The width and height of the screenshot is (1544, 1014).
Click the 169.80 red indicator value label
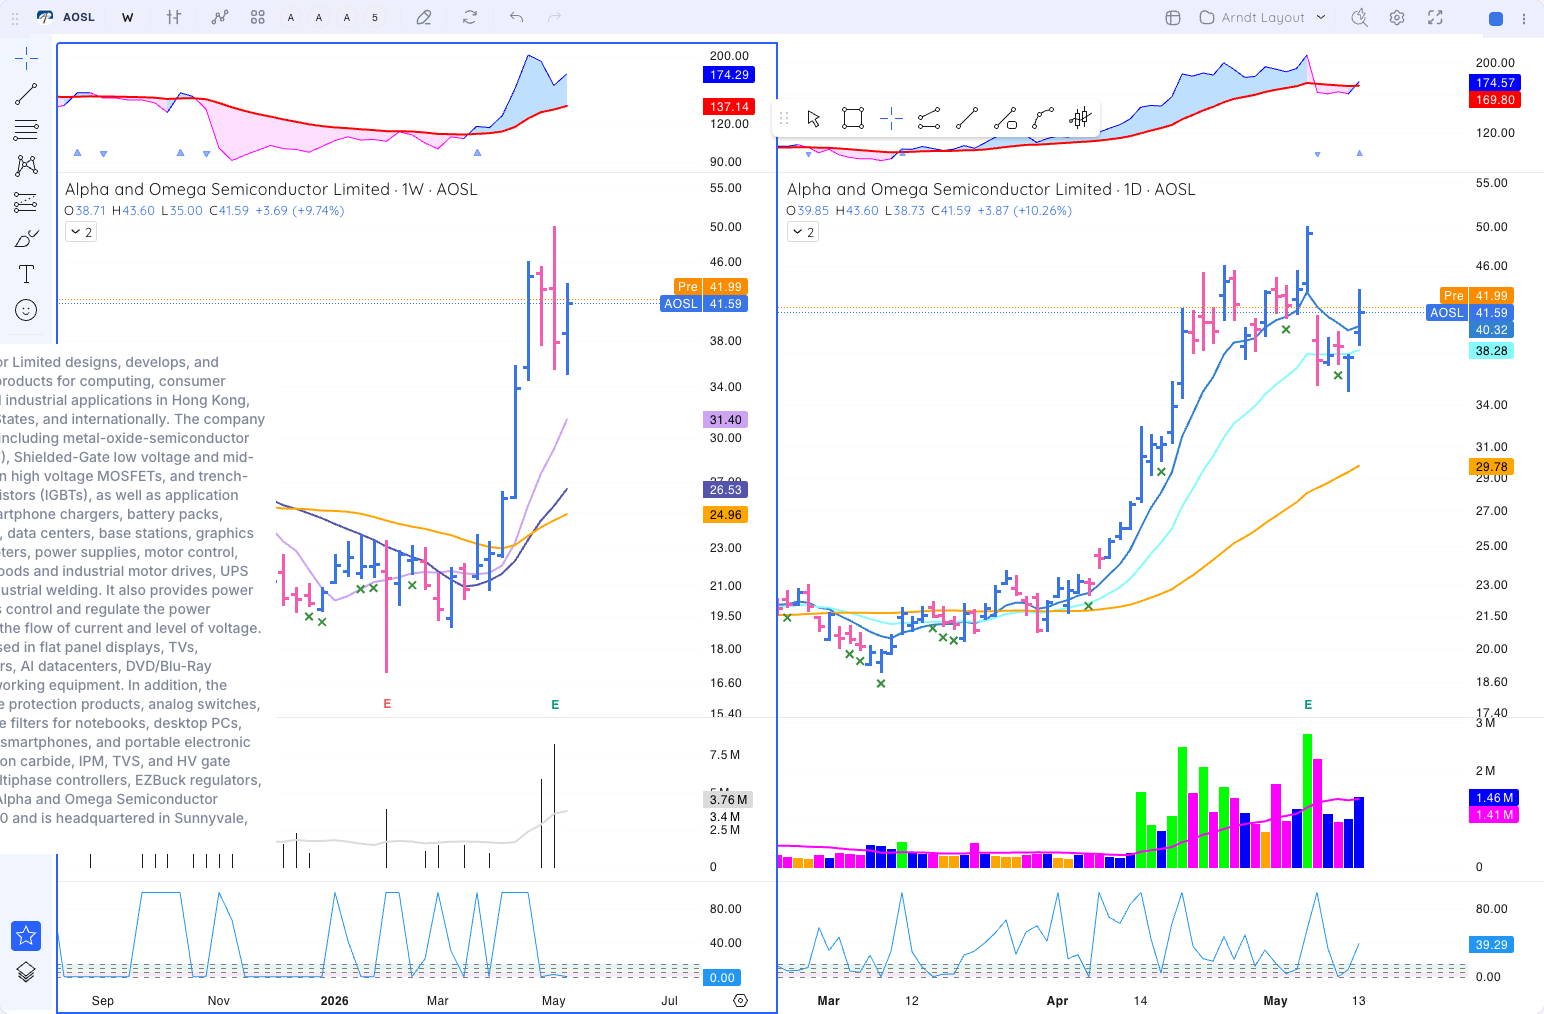pos(1495,100)
